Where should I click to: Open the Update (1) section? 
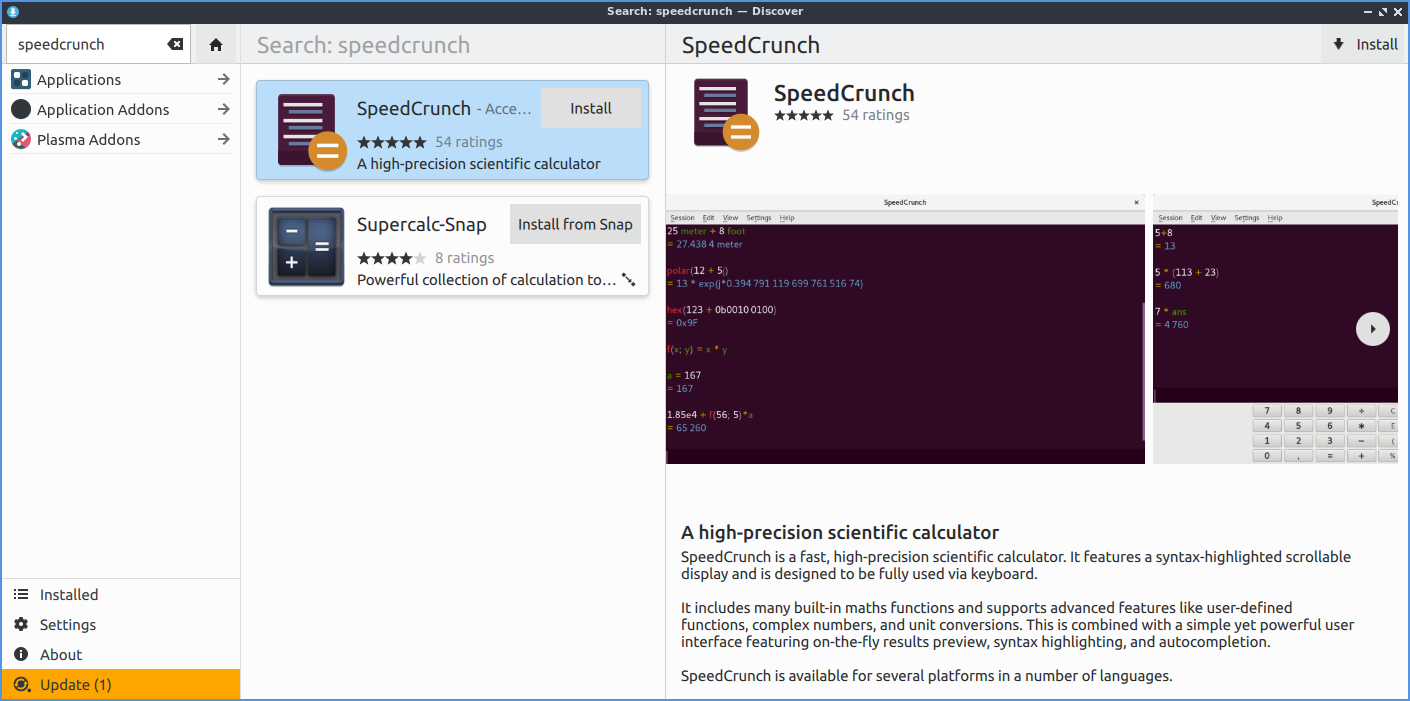click(x=75, y=684)
